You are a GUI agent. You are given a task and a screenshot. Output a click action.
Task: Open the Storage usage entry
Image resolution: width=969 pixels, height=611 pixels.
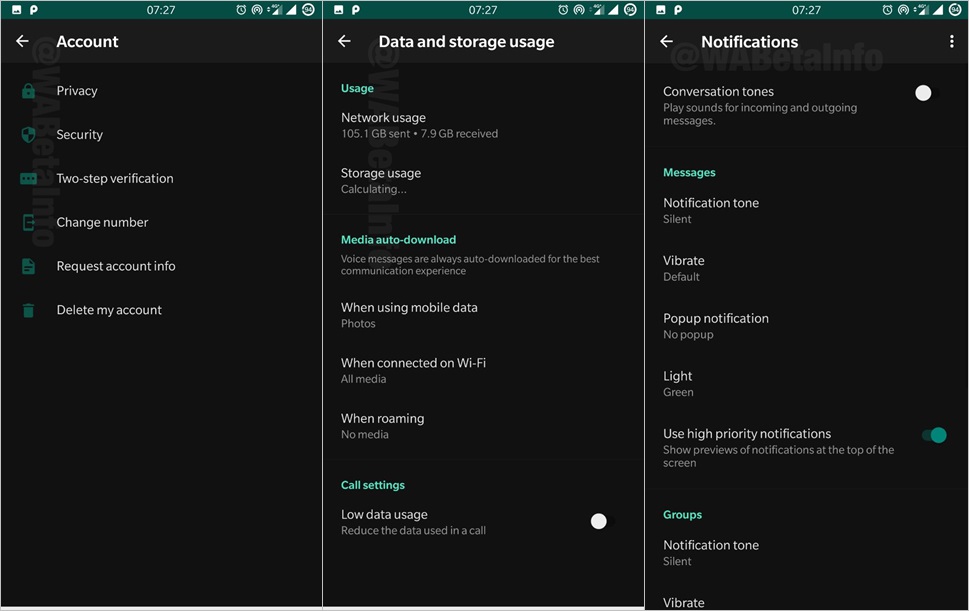pos(380,180)
